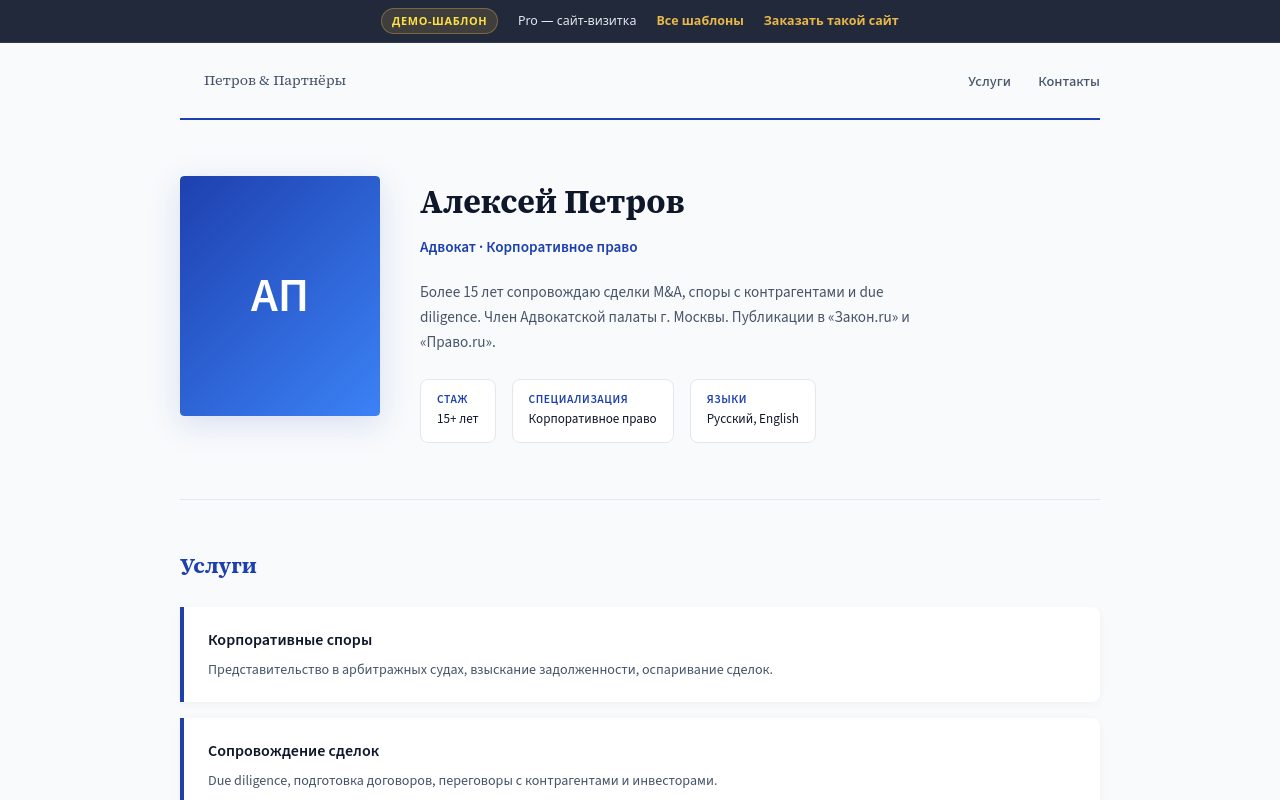This screenshot has height=800, width=1280.
Task: Open the Все шаблоны link
Action: (x=700, y=21)
